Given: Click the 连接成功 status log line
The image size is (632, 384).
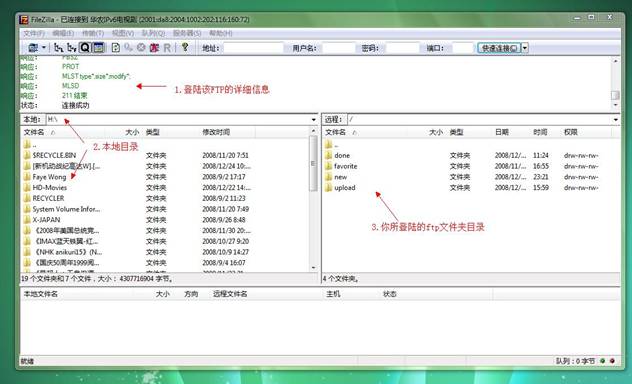Looking at the screenshot, I should (75, 105).
